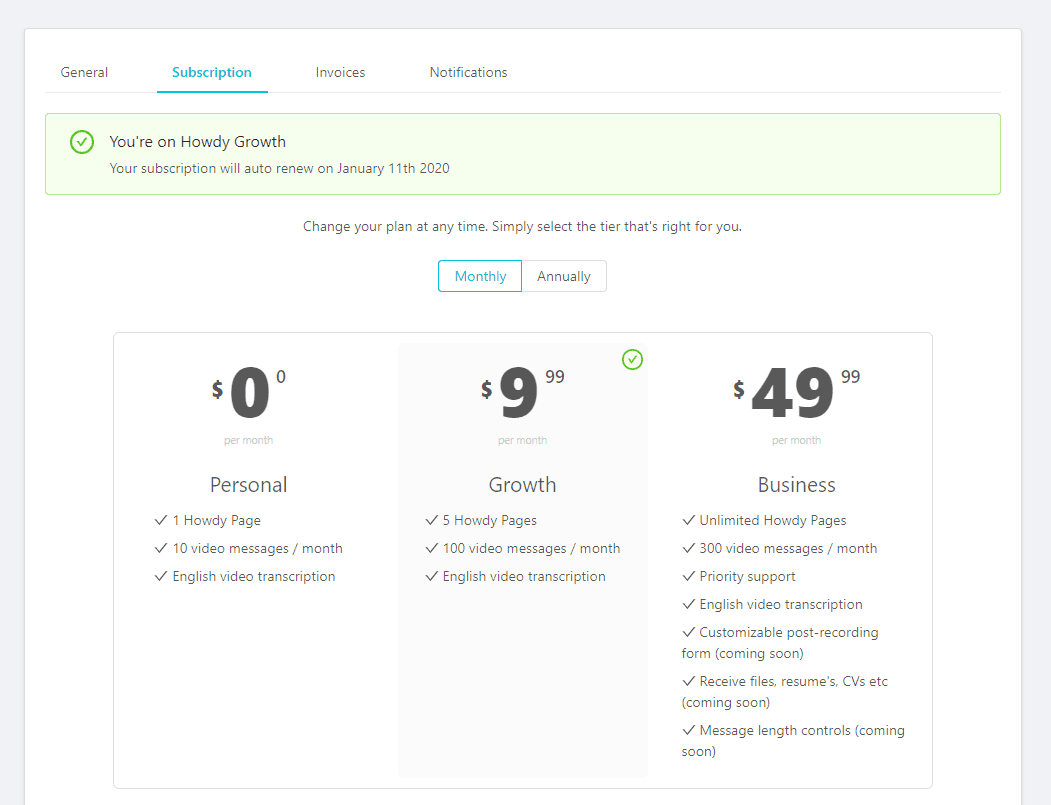Select the Personal plan title
This screenshot has height=805, width=1051.
coord(248,485)
